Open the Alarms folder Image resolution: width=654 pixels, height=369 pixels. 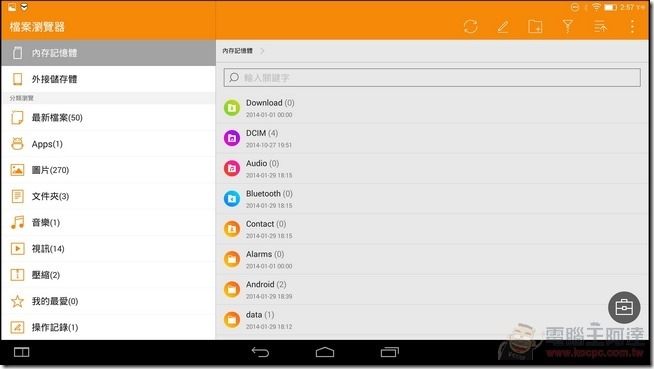432,259
